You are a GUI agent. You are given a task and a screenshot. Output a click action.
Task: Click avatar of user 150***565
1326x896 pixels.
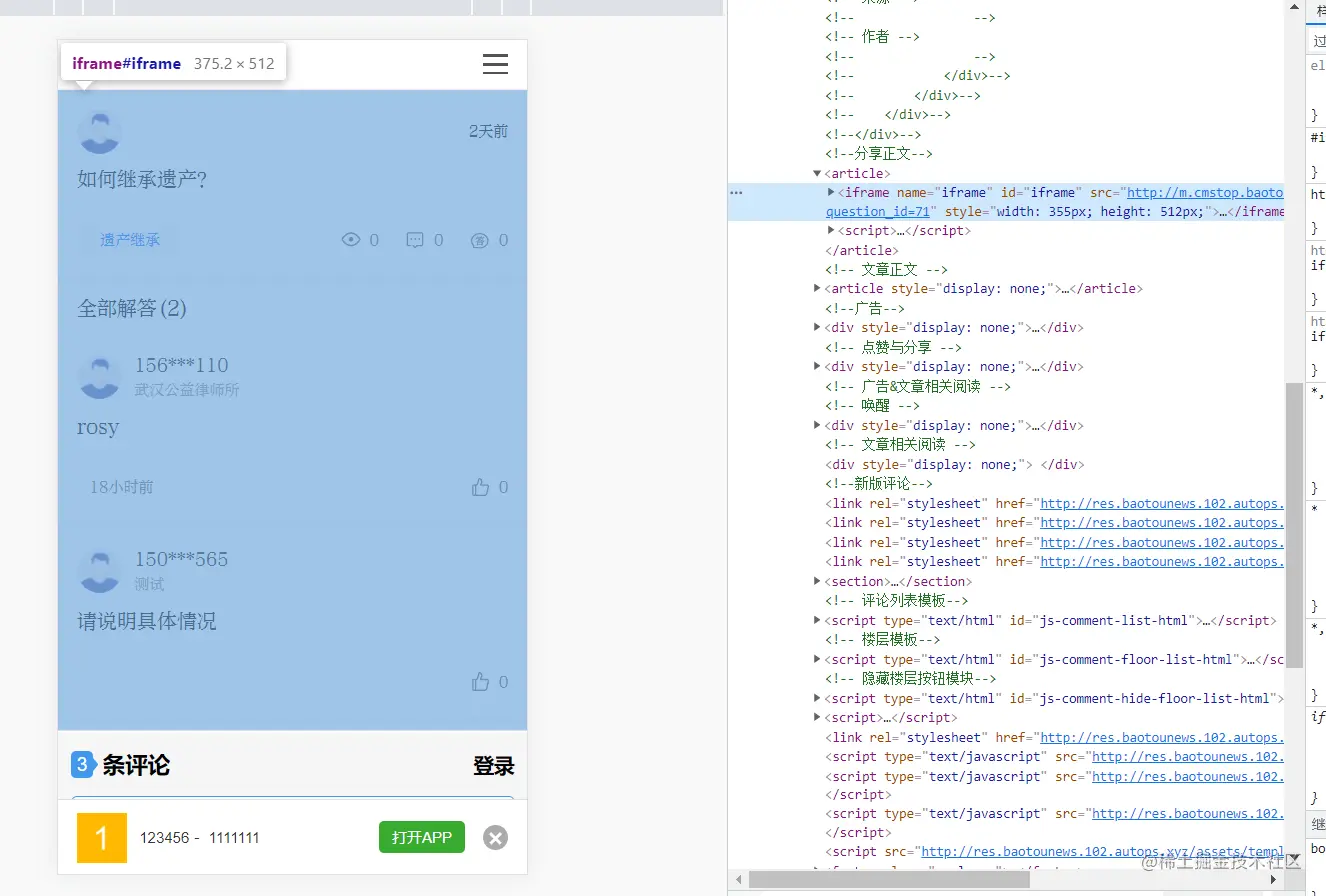point(99,570)
